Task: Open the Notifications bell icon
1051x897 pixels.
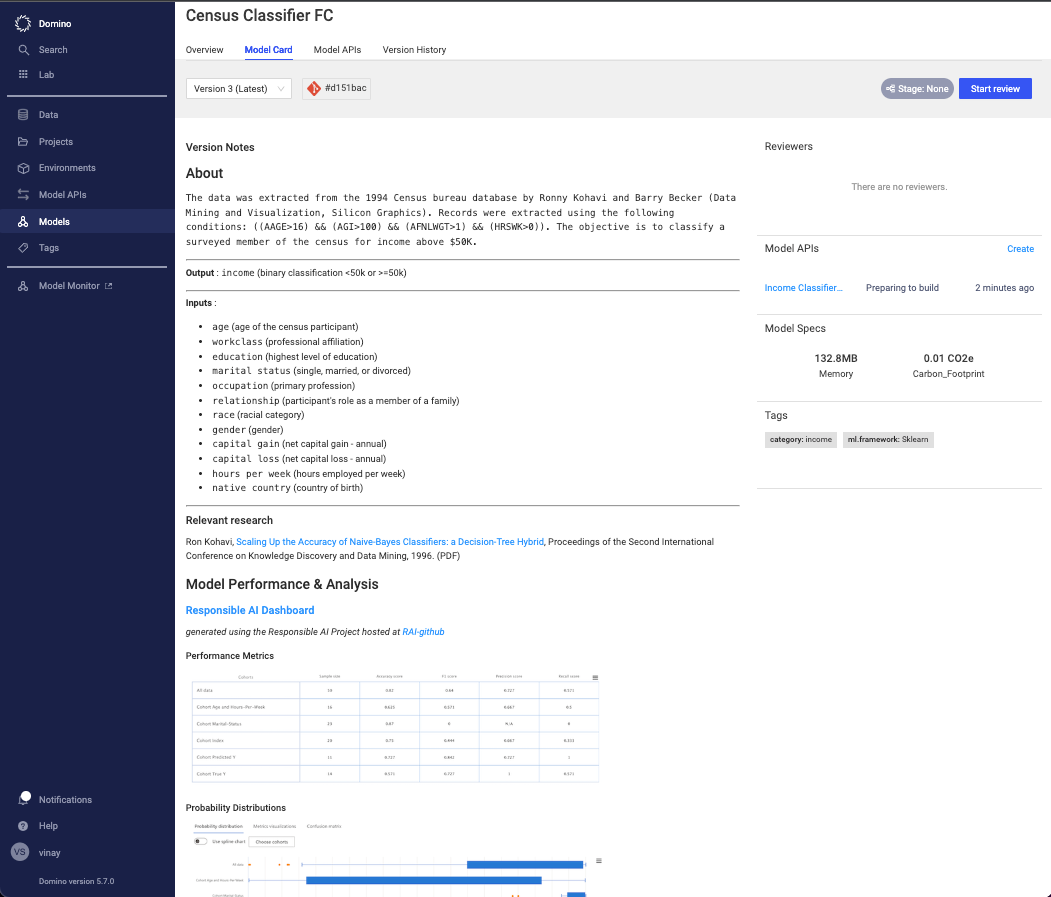Action: tap(22, 798)
